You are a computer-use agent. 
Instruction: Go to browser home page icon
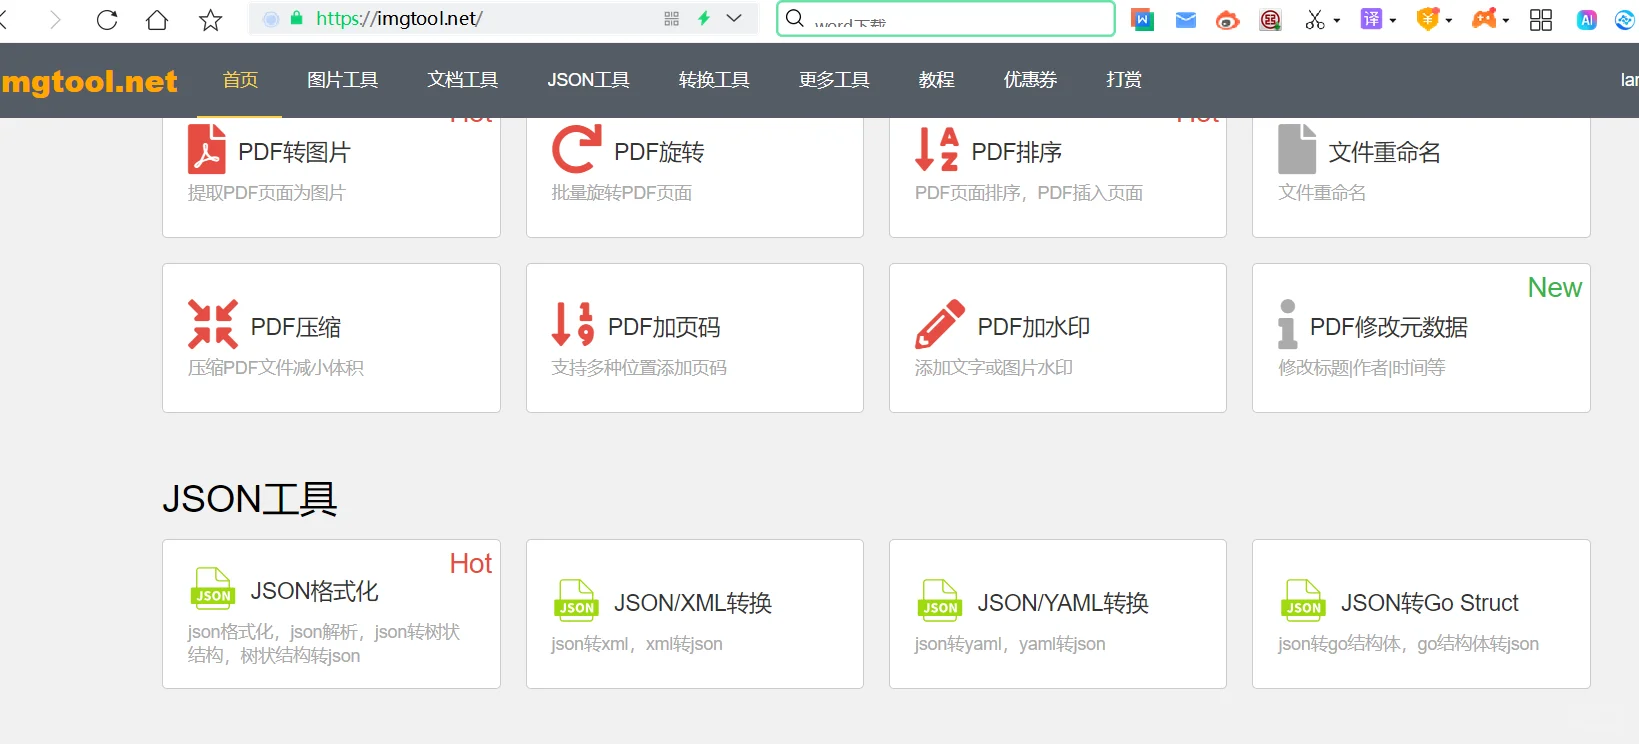157,20
